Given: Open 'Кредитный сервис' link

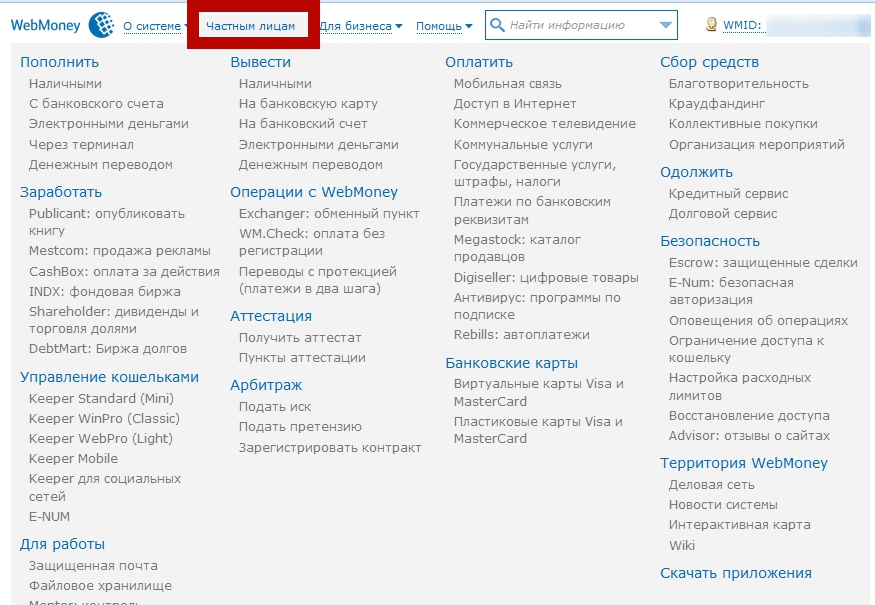Looking at the screenshot, I should (x=728, y=194).
